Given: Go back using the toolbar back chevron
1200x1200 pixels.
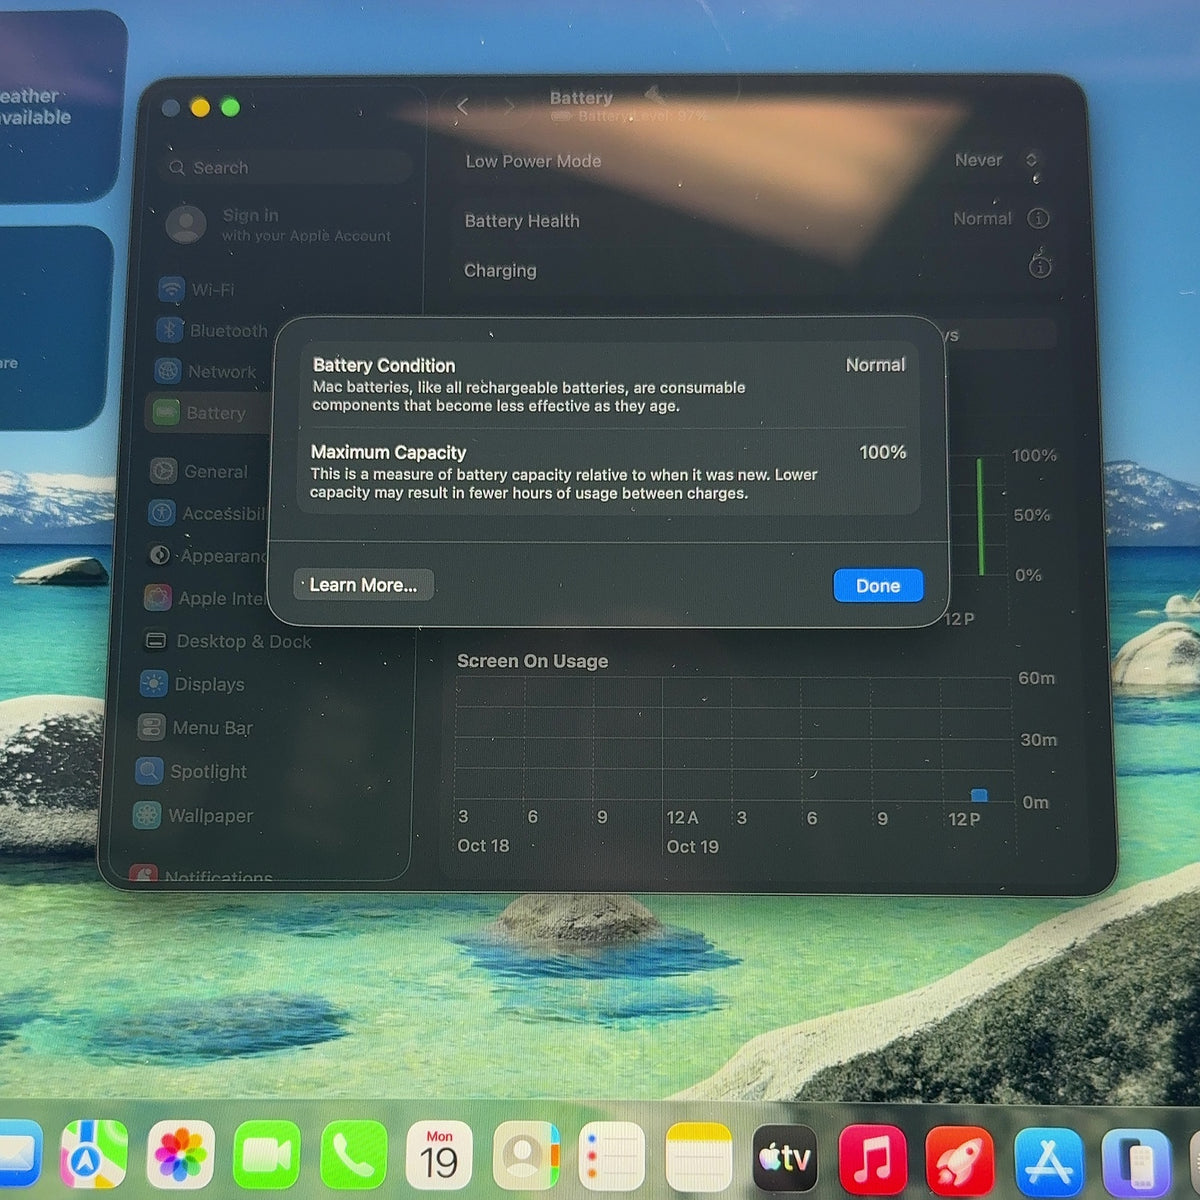Looking at the screenshot, I should 462,106.
